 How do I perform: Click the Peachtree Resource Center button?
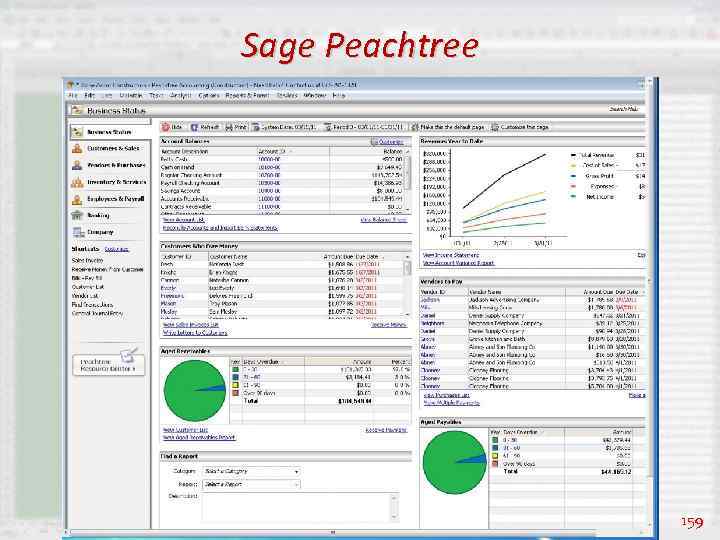click(x=108, y=364)
